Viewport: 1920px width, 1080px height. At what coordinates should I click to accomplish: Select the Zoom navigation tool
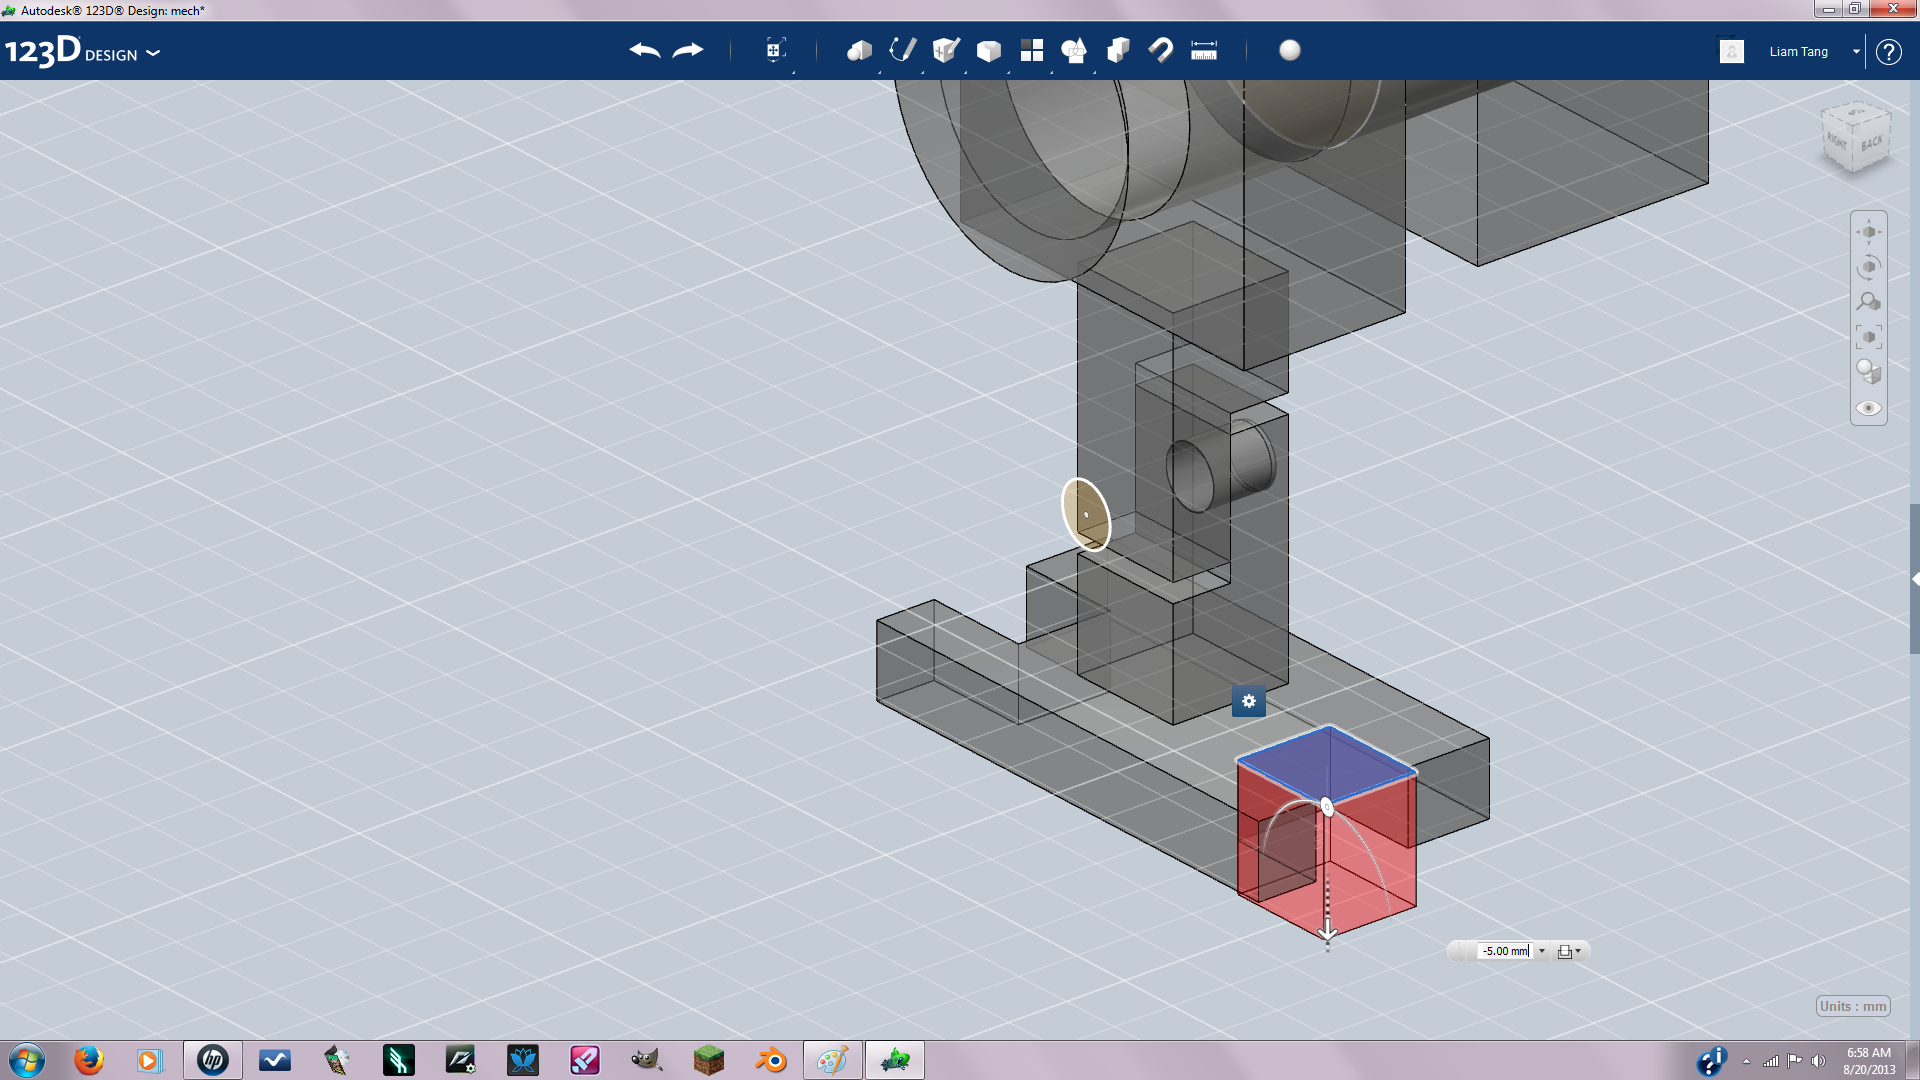coord(1869,302)
